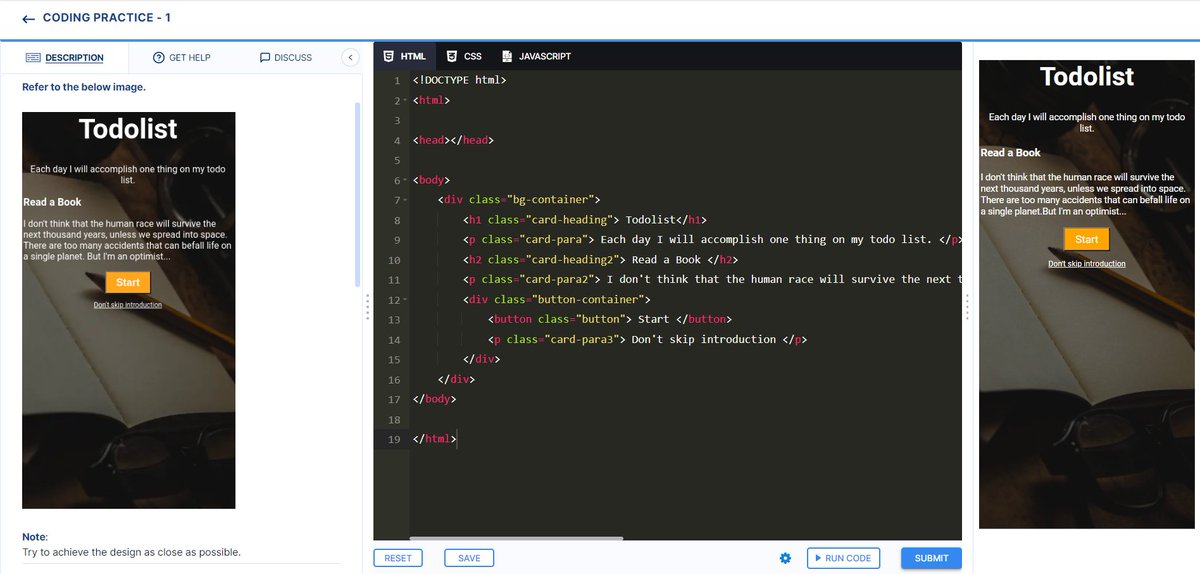Click the JavaScript file icon in the editor tab
Viewport: 1200px width, 574px height.
[507, 56]
